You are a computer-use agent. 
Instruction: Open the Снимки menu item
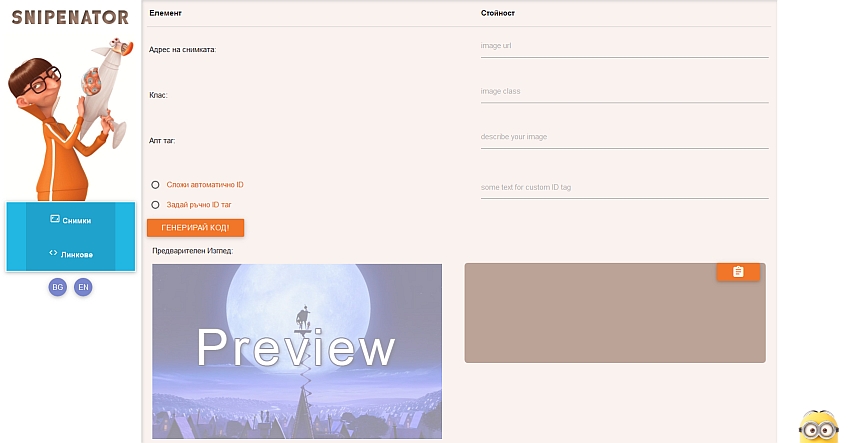(70, 220)
